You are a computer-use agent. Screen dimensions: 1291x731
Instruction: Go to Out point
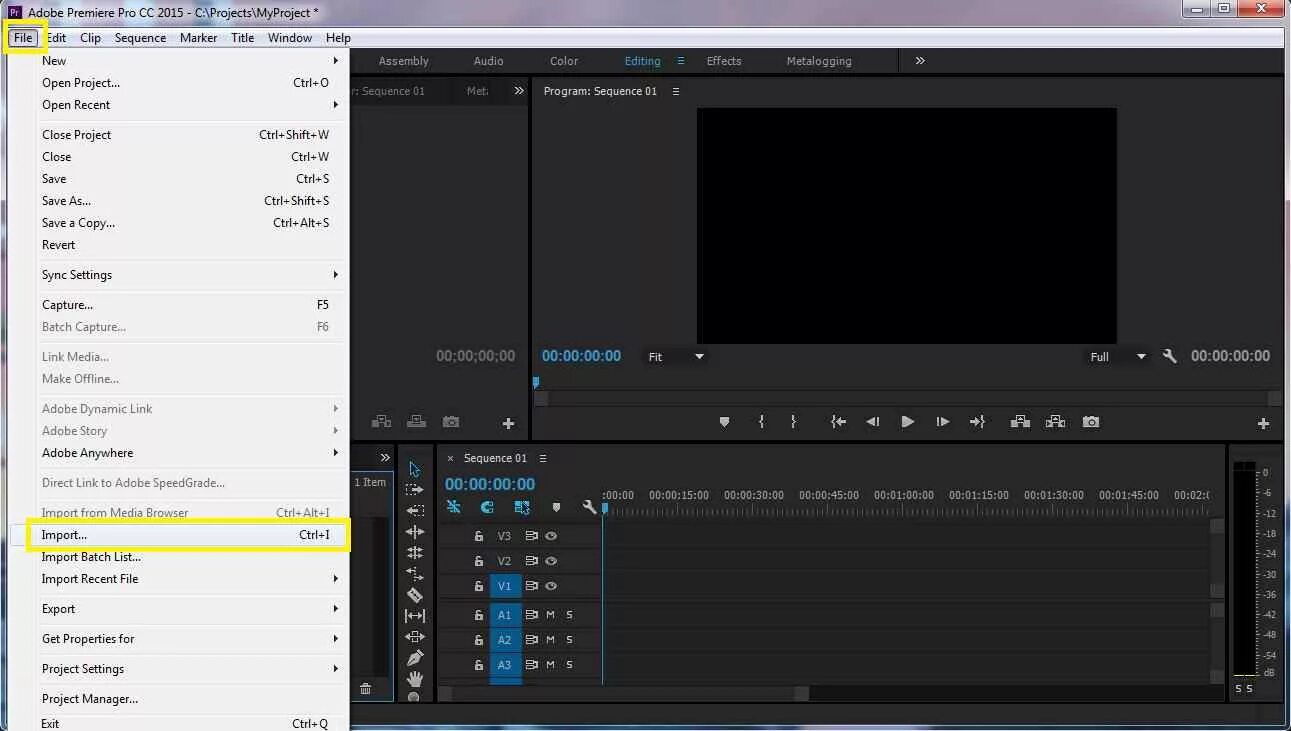[977, 422]
